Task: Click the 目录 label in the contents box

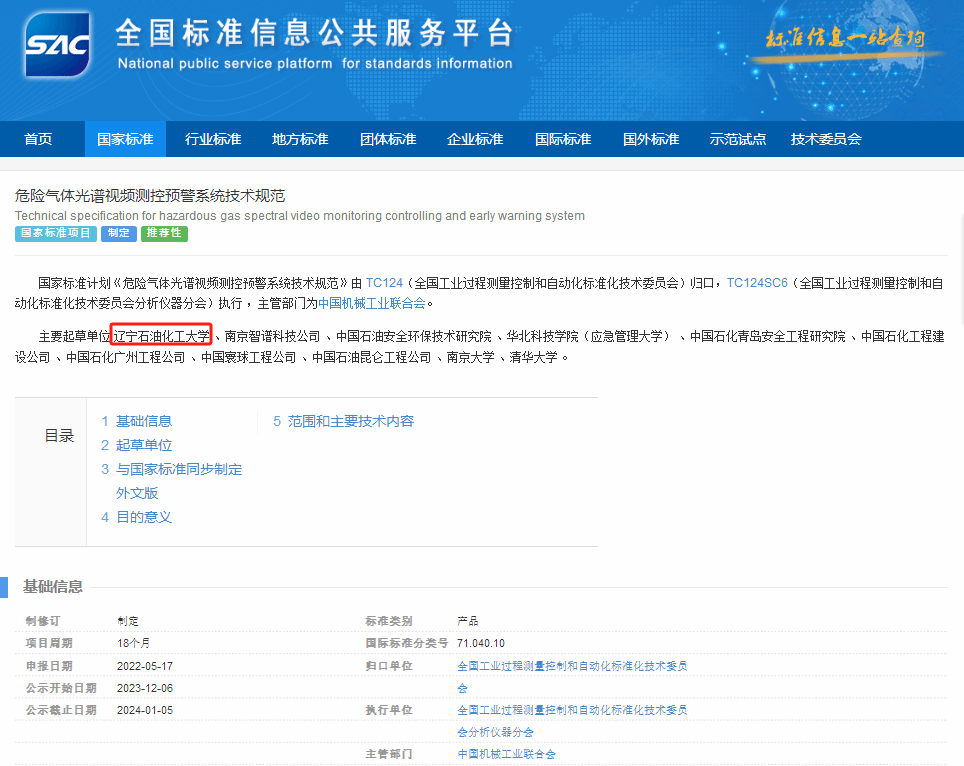Action: coord(59,436)
